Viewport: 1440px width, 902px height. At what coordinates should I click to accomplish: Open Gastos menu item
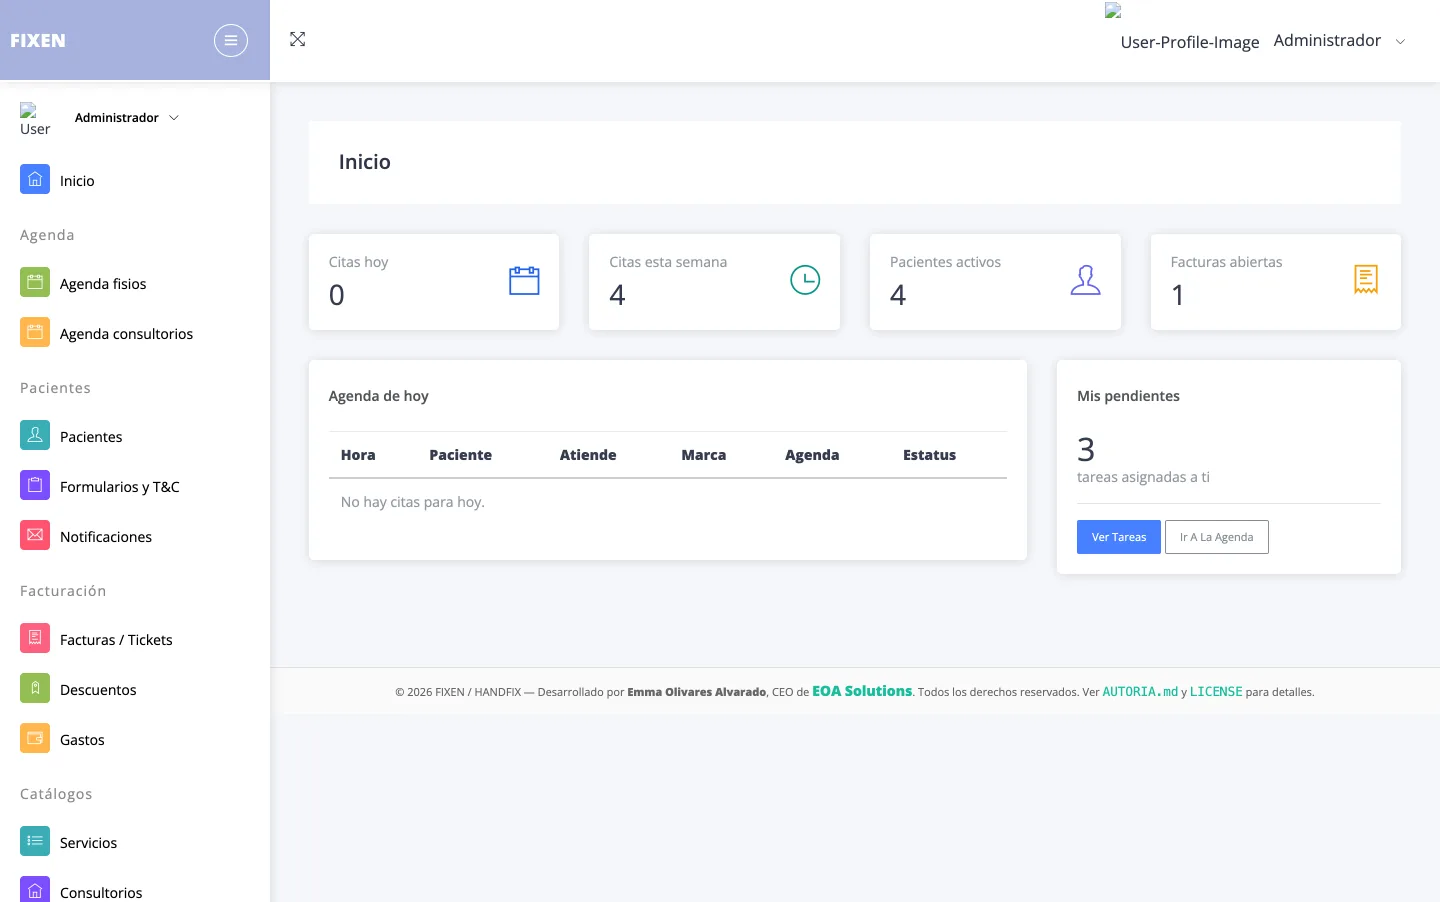(x=82, y=740)
